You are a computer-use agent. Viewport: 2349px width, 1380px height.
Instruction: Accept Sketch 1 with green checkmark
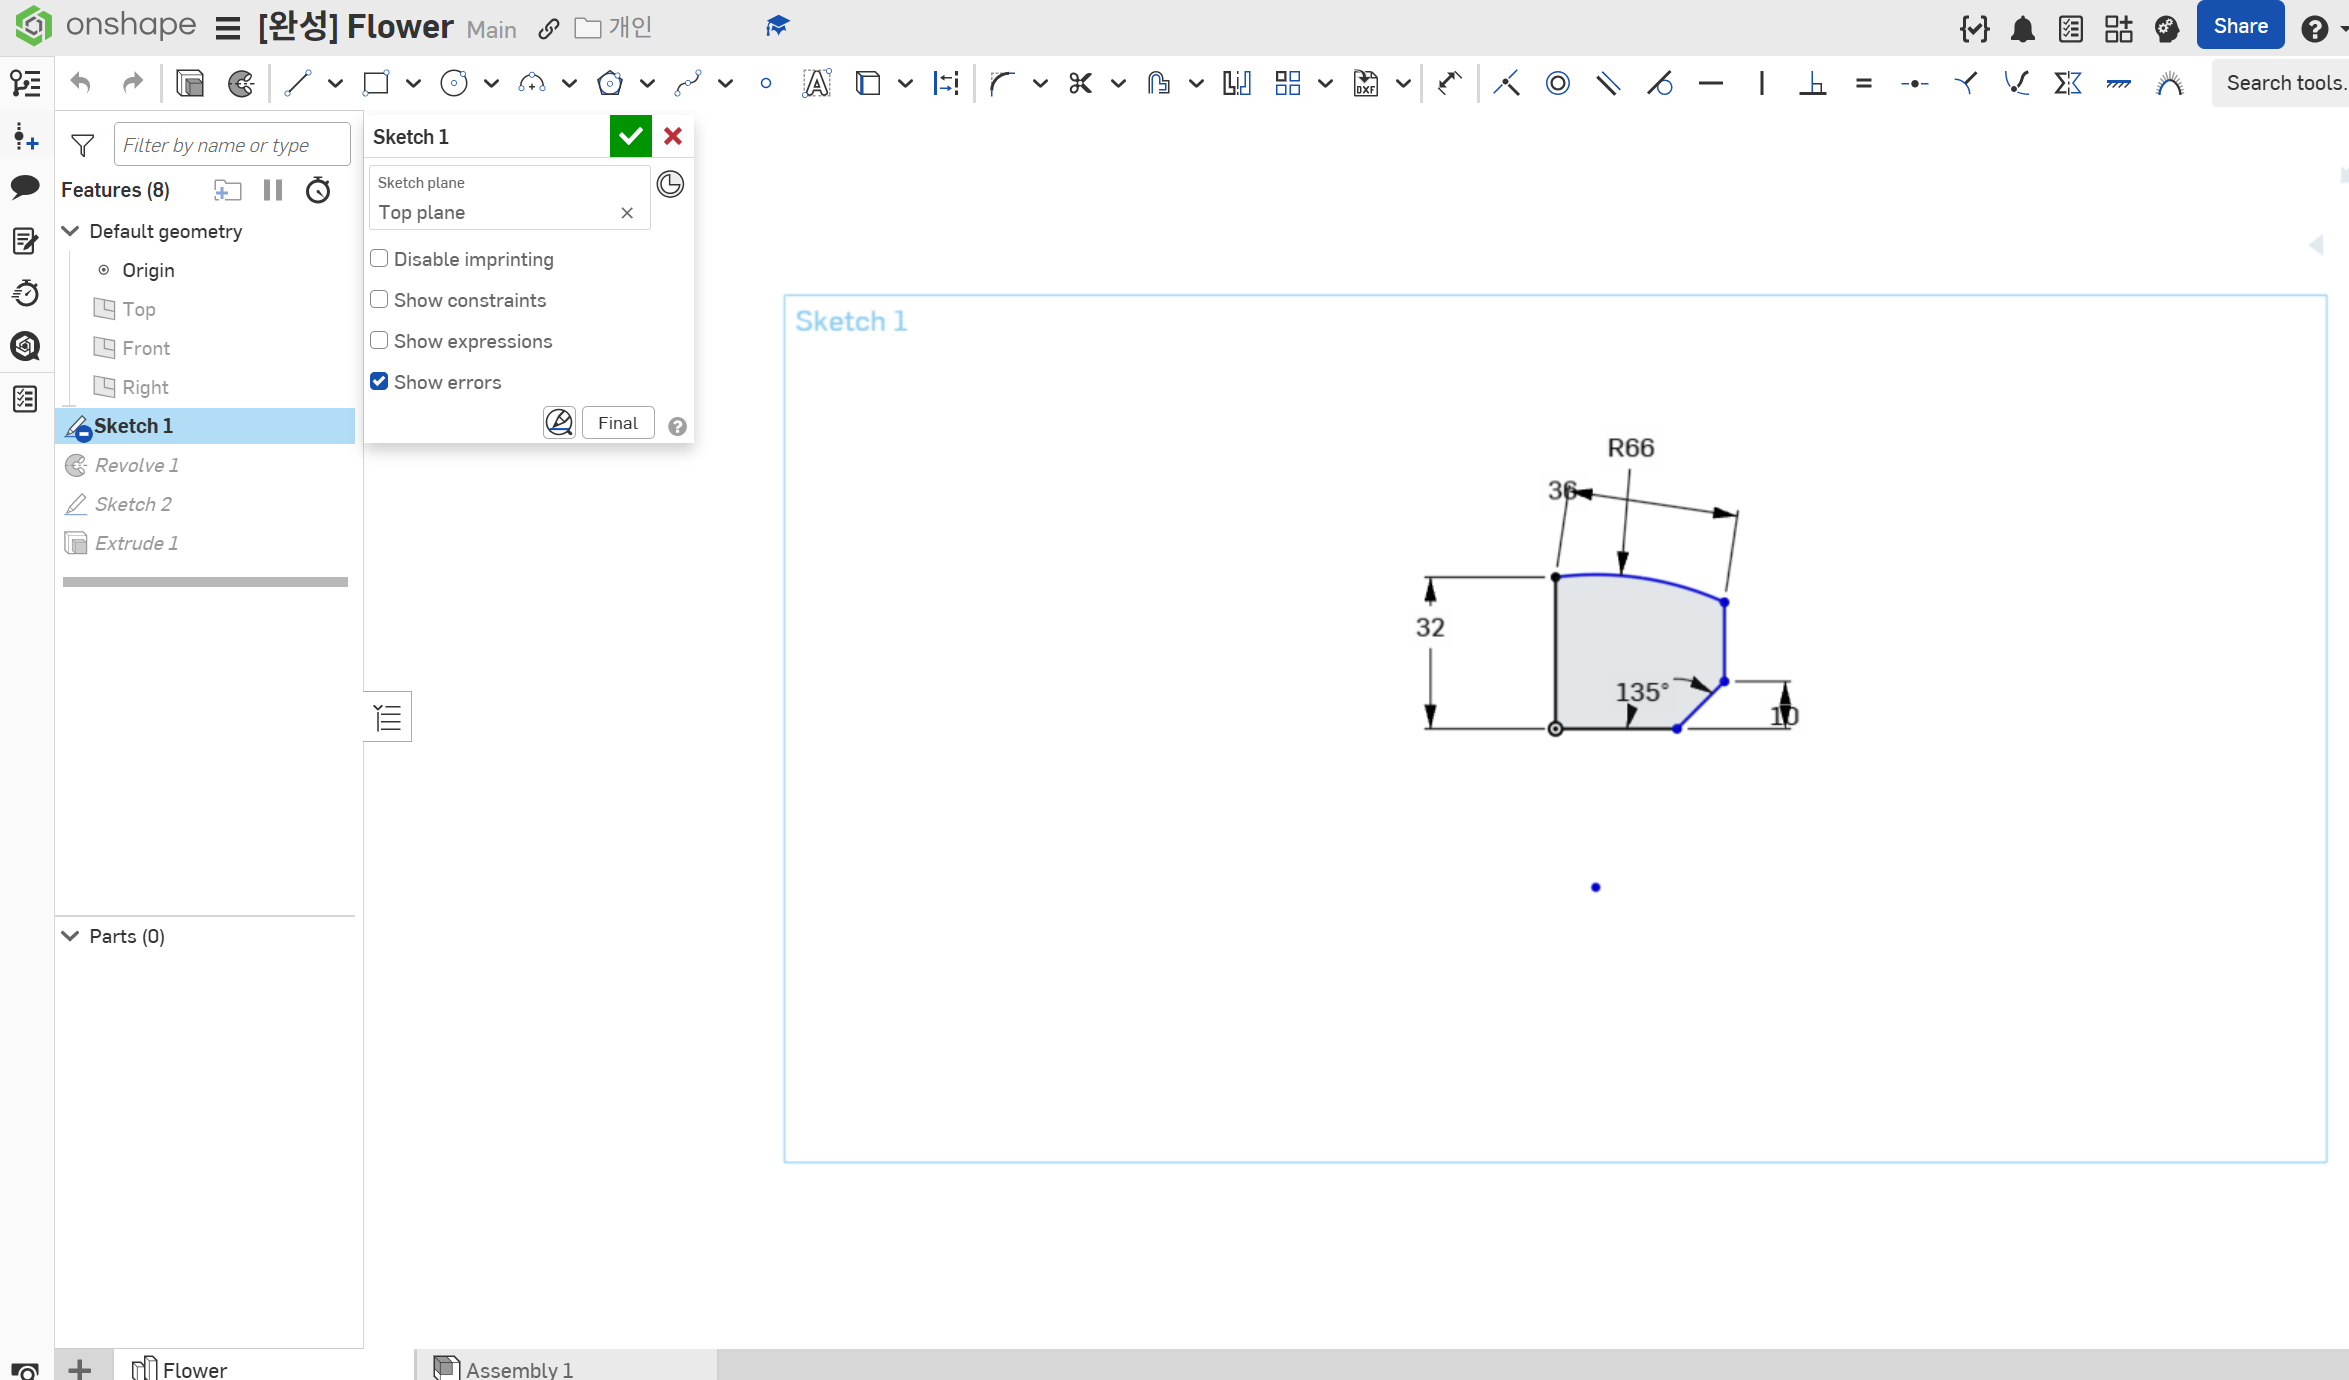click(x=630, y=136)
